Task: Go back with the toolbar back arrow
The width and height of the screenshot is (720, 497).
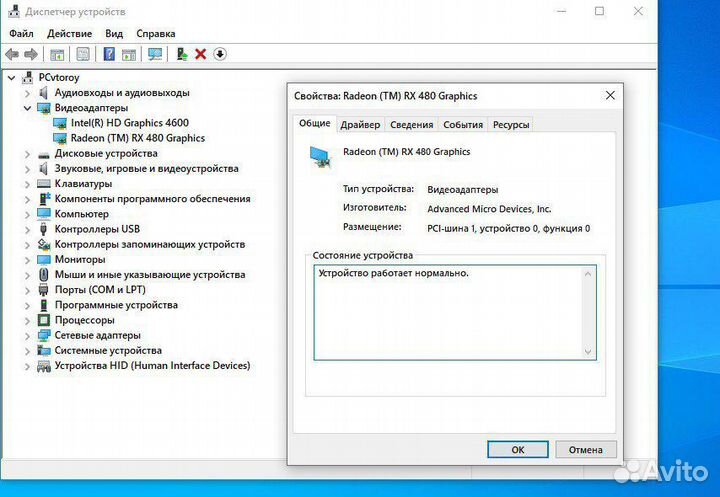Action: [x=12, y=55]
